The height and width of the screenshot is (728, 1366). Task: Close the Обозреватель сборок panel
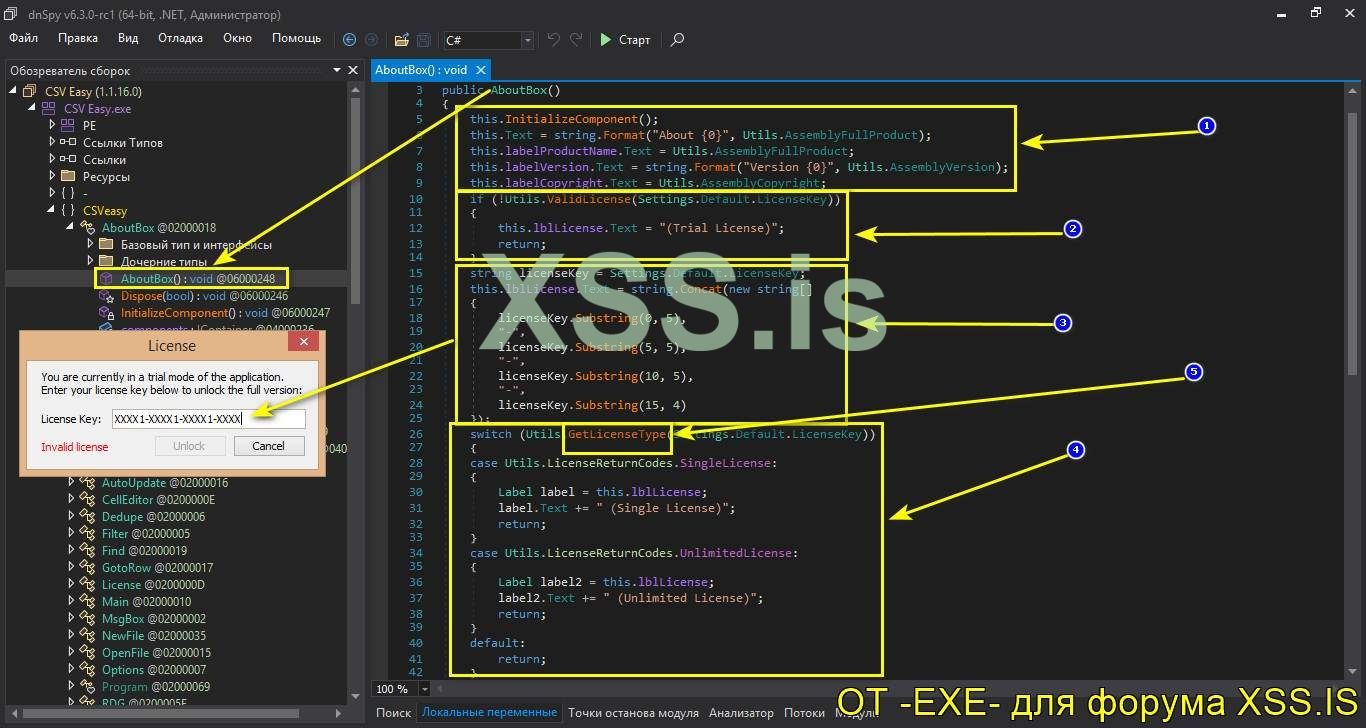(352, 70)
